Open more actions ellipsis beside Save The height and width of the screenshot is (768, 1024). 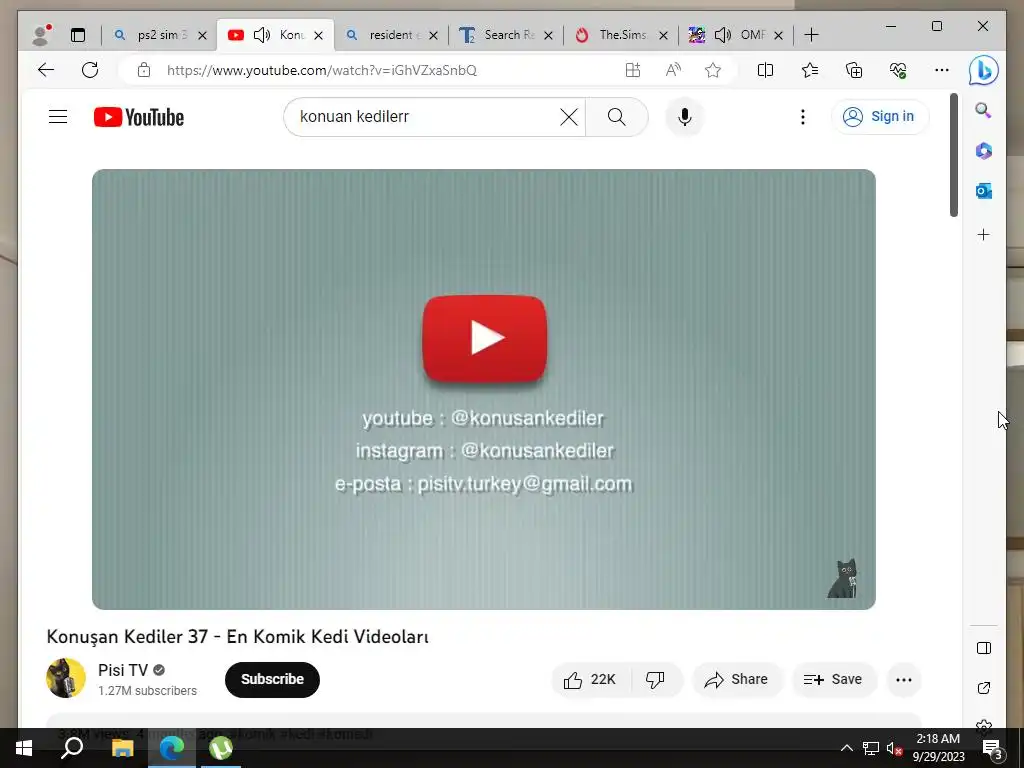click(904, 680)
